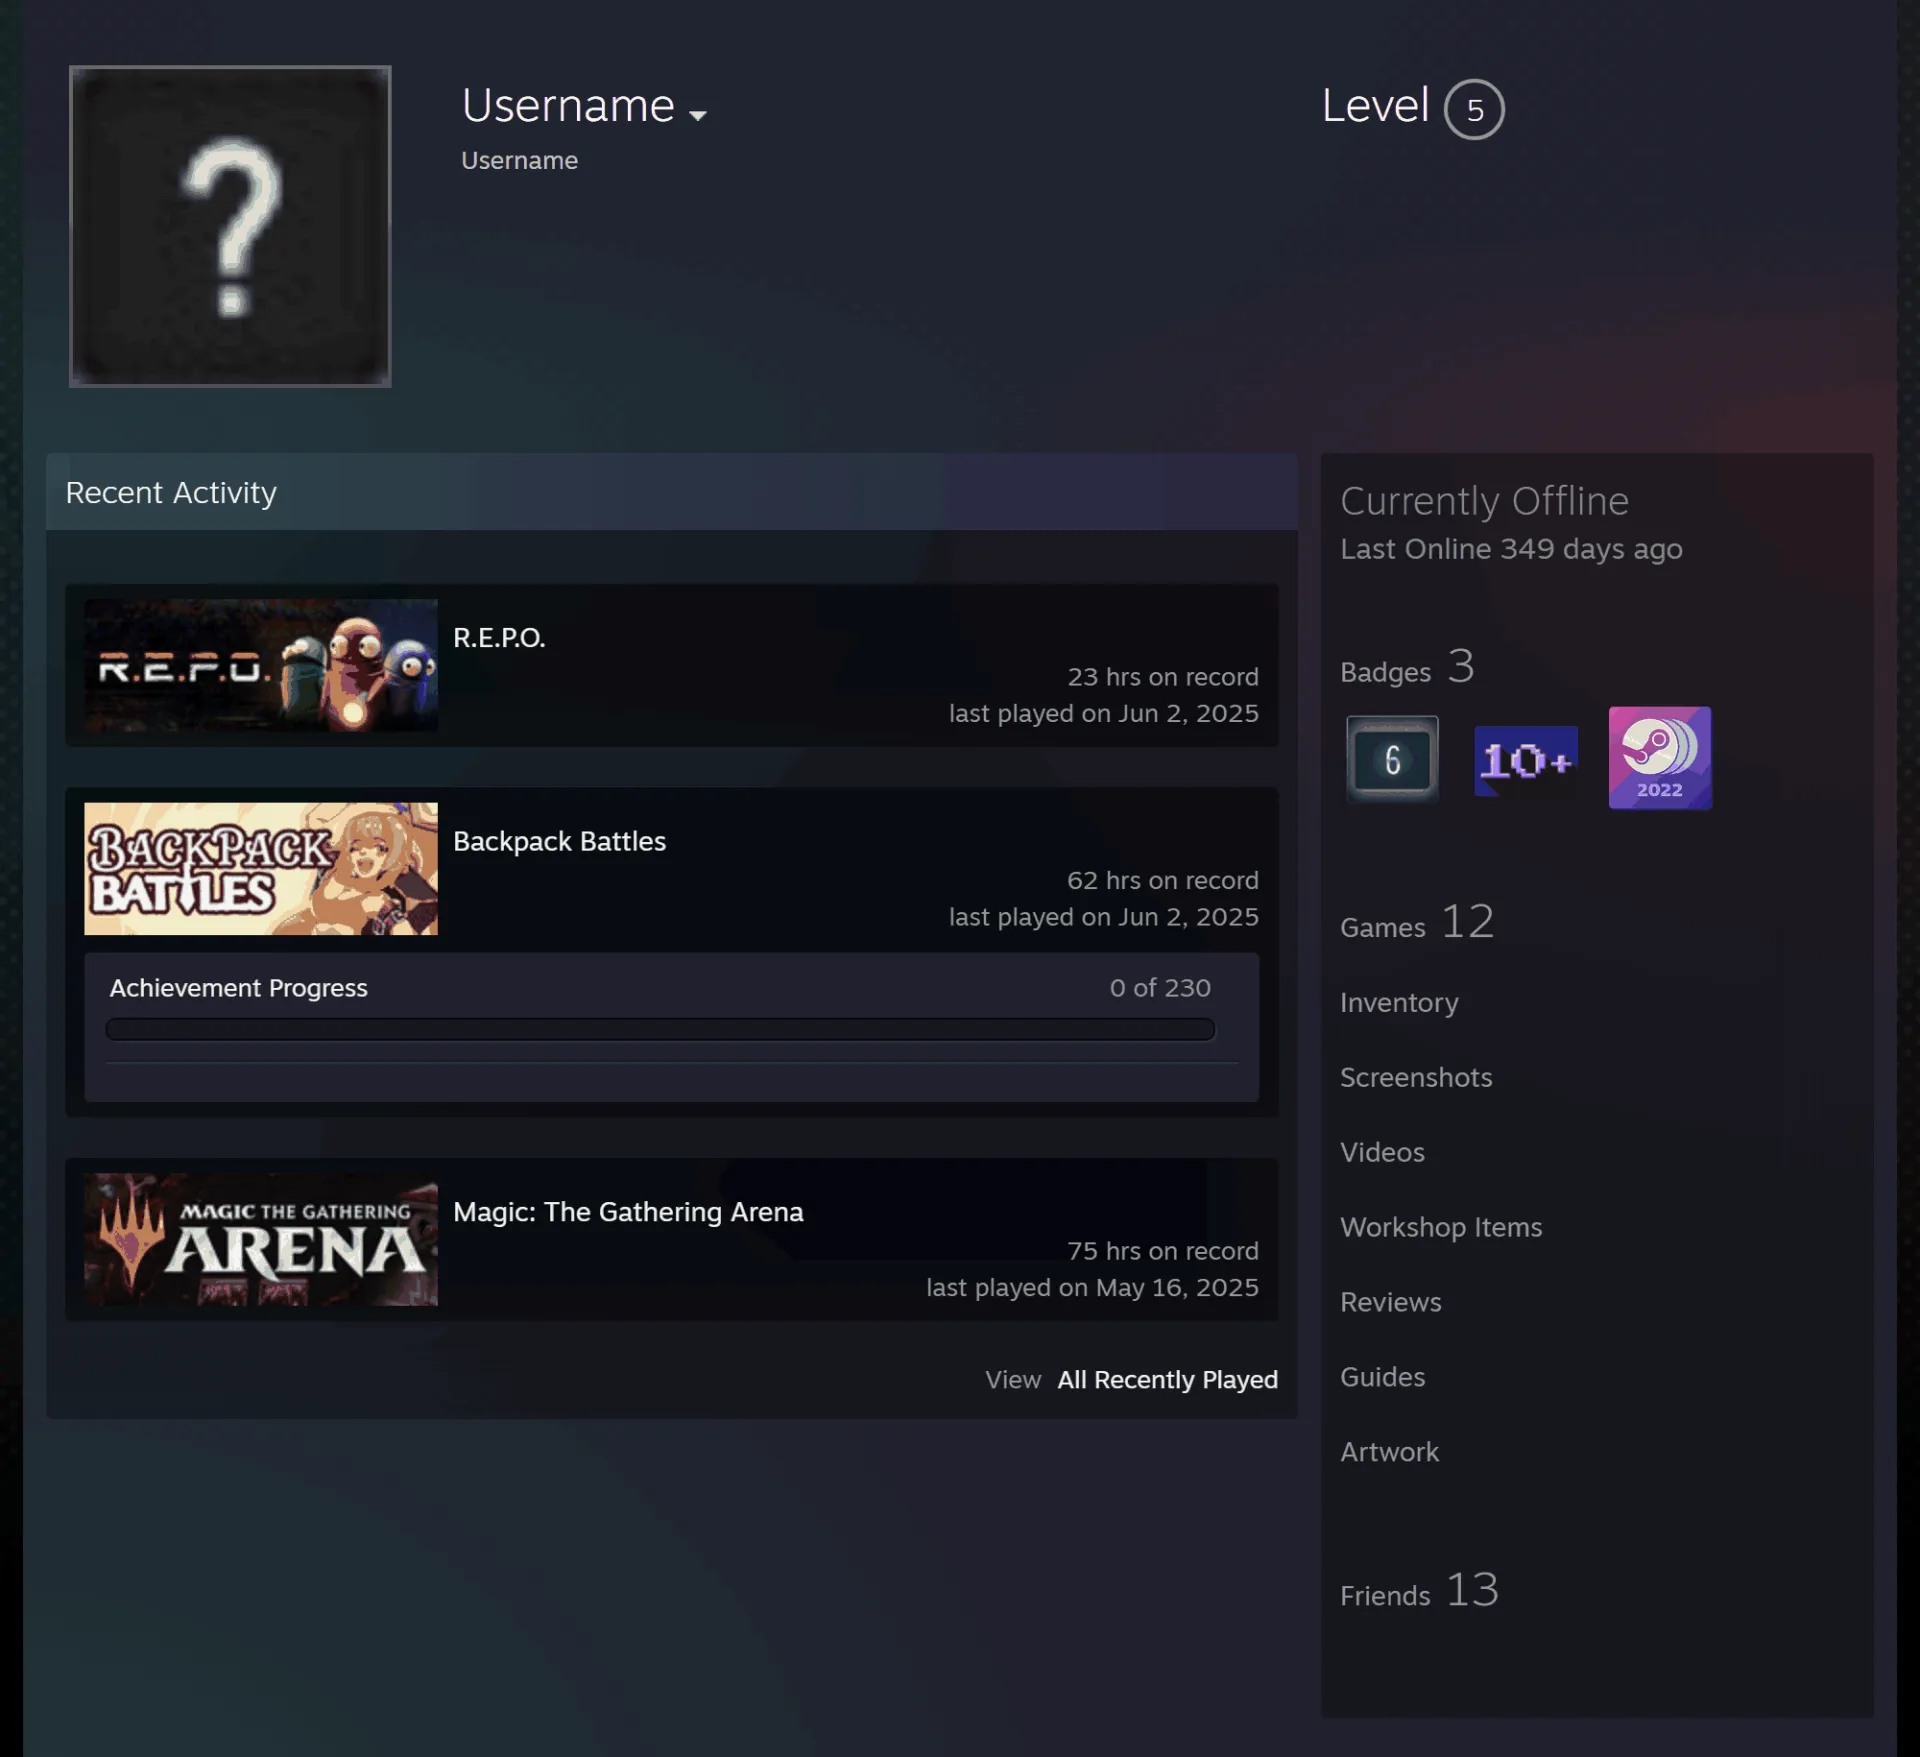Expand the Username dropdown arrow
Image resolution: width=1920 pixels, height=1757 pixels.
[x=698, y=115]
